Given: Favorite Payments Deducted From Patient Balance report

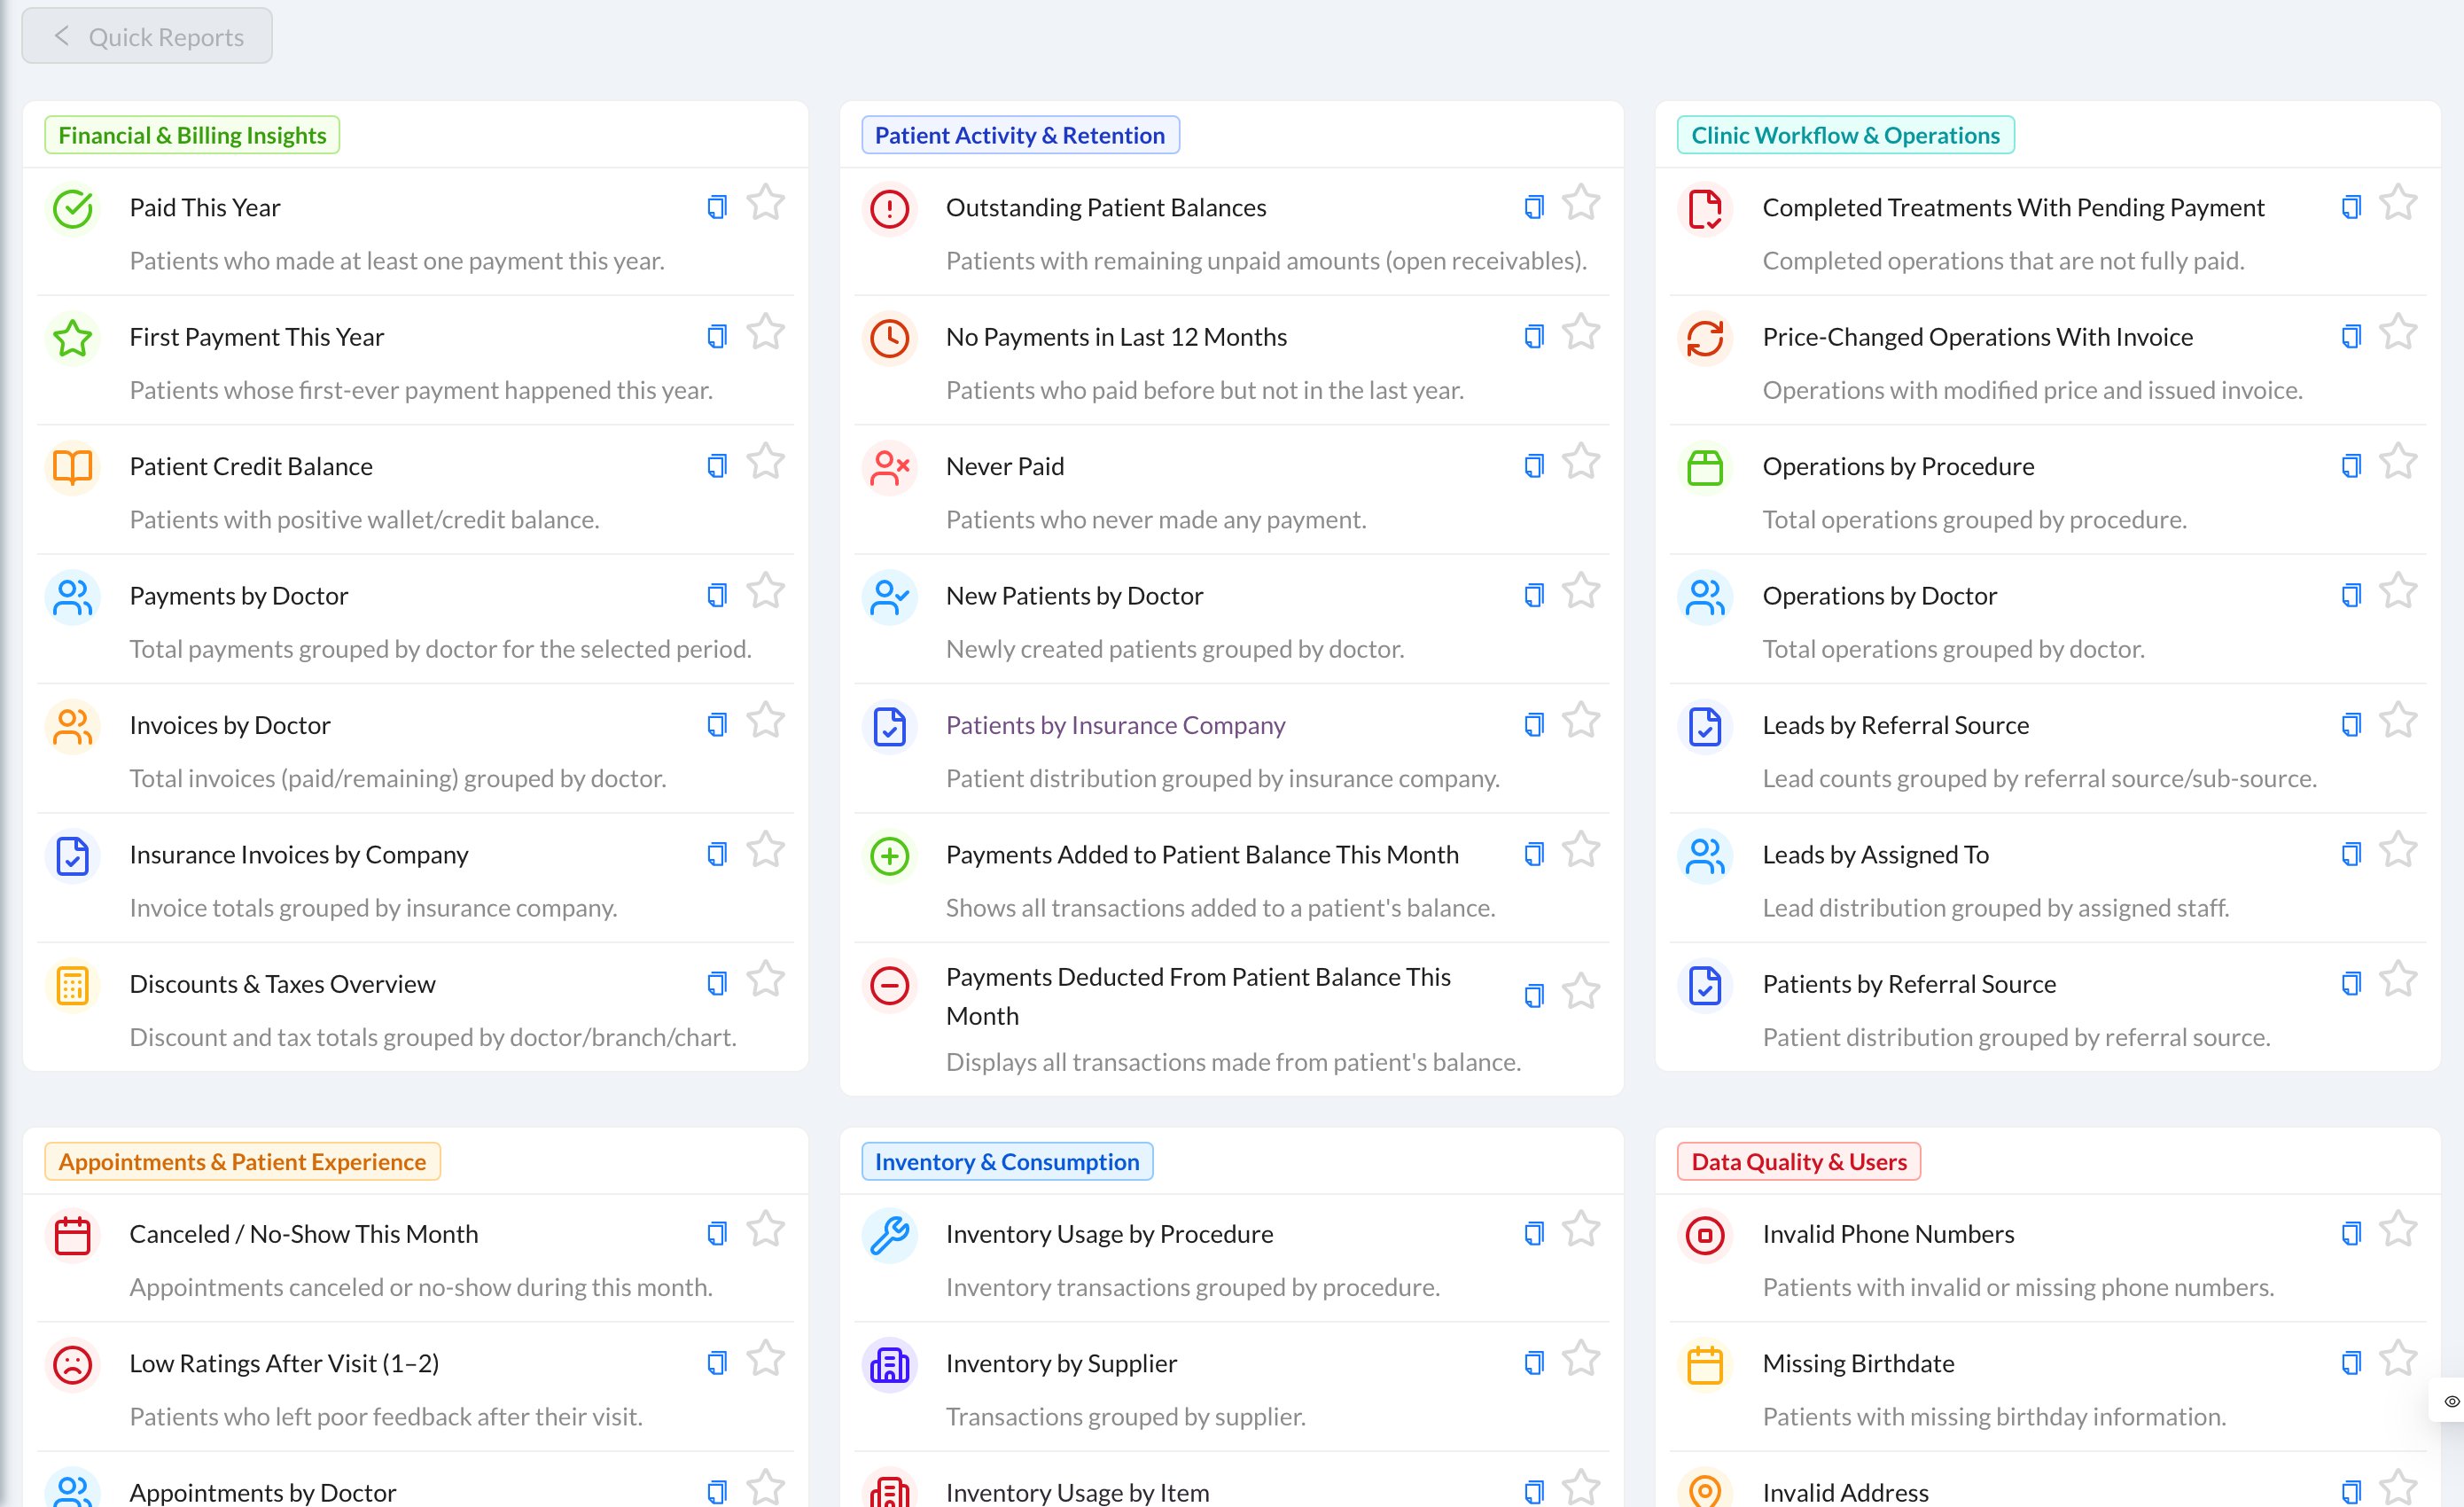Looking at the screenshot, I should pos(1581,992).
